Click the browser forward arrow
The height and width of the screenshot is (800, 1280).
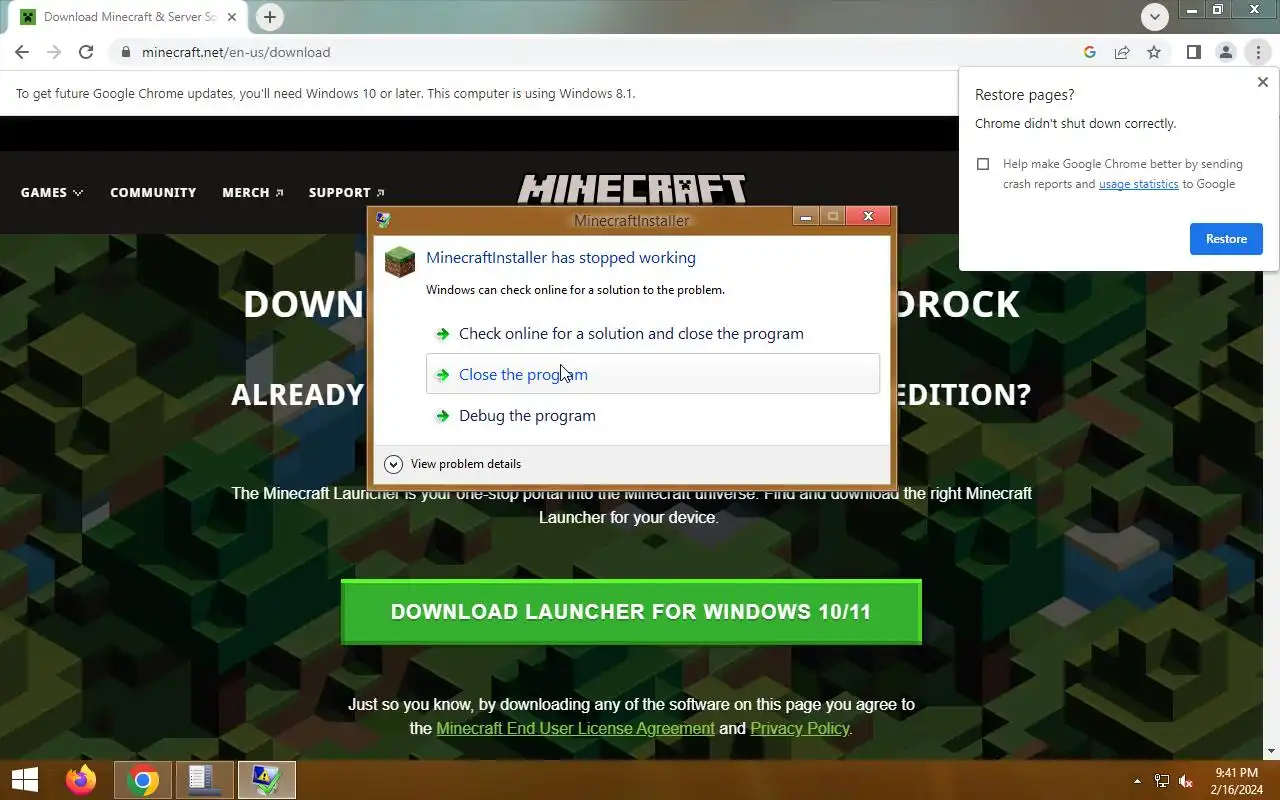click(x=54, y=52)
